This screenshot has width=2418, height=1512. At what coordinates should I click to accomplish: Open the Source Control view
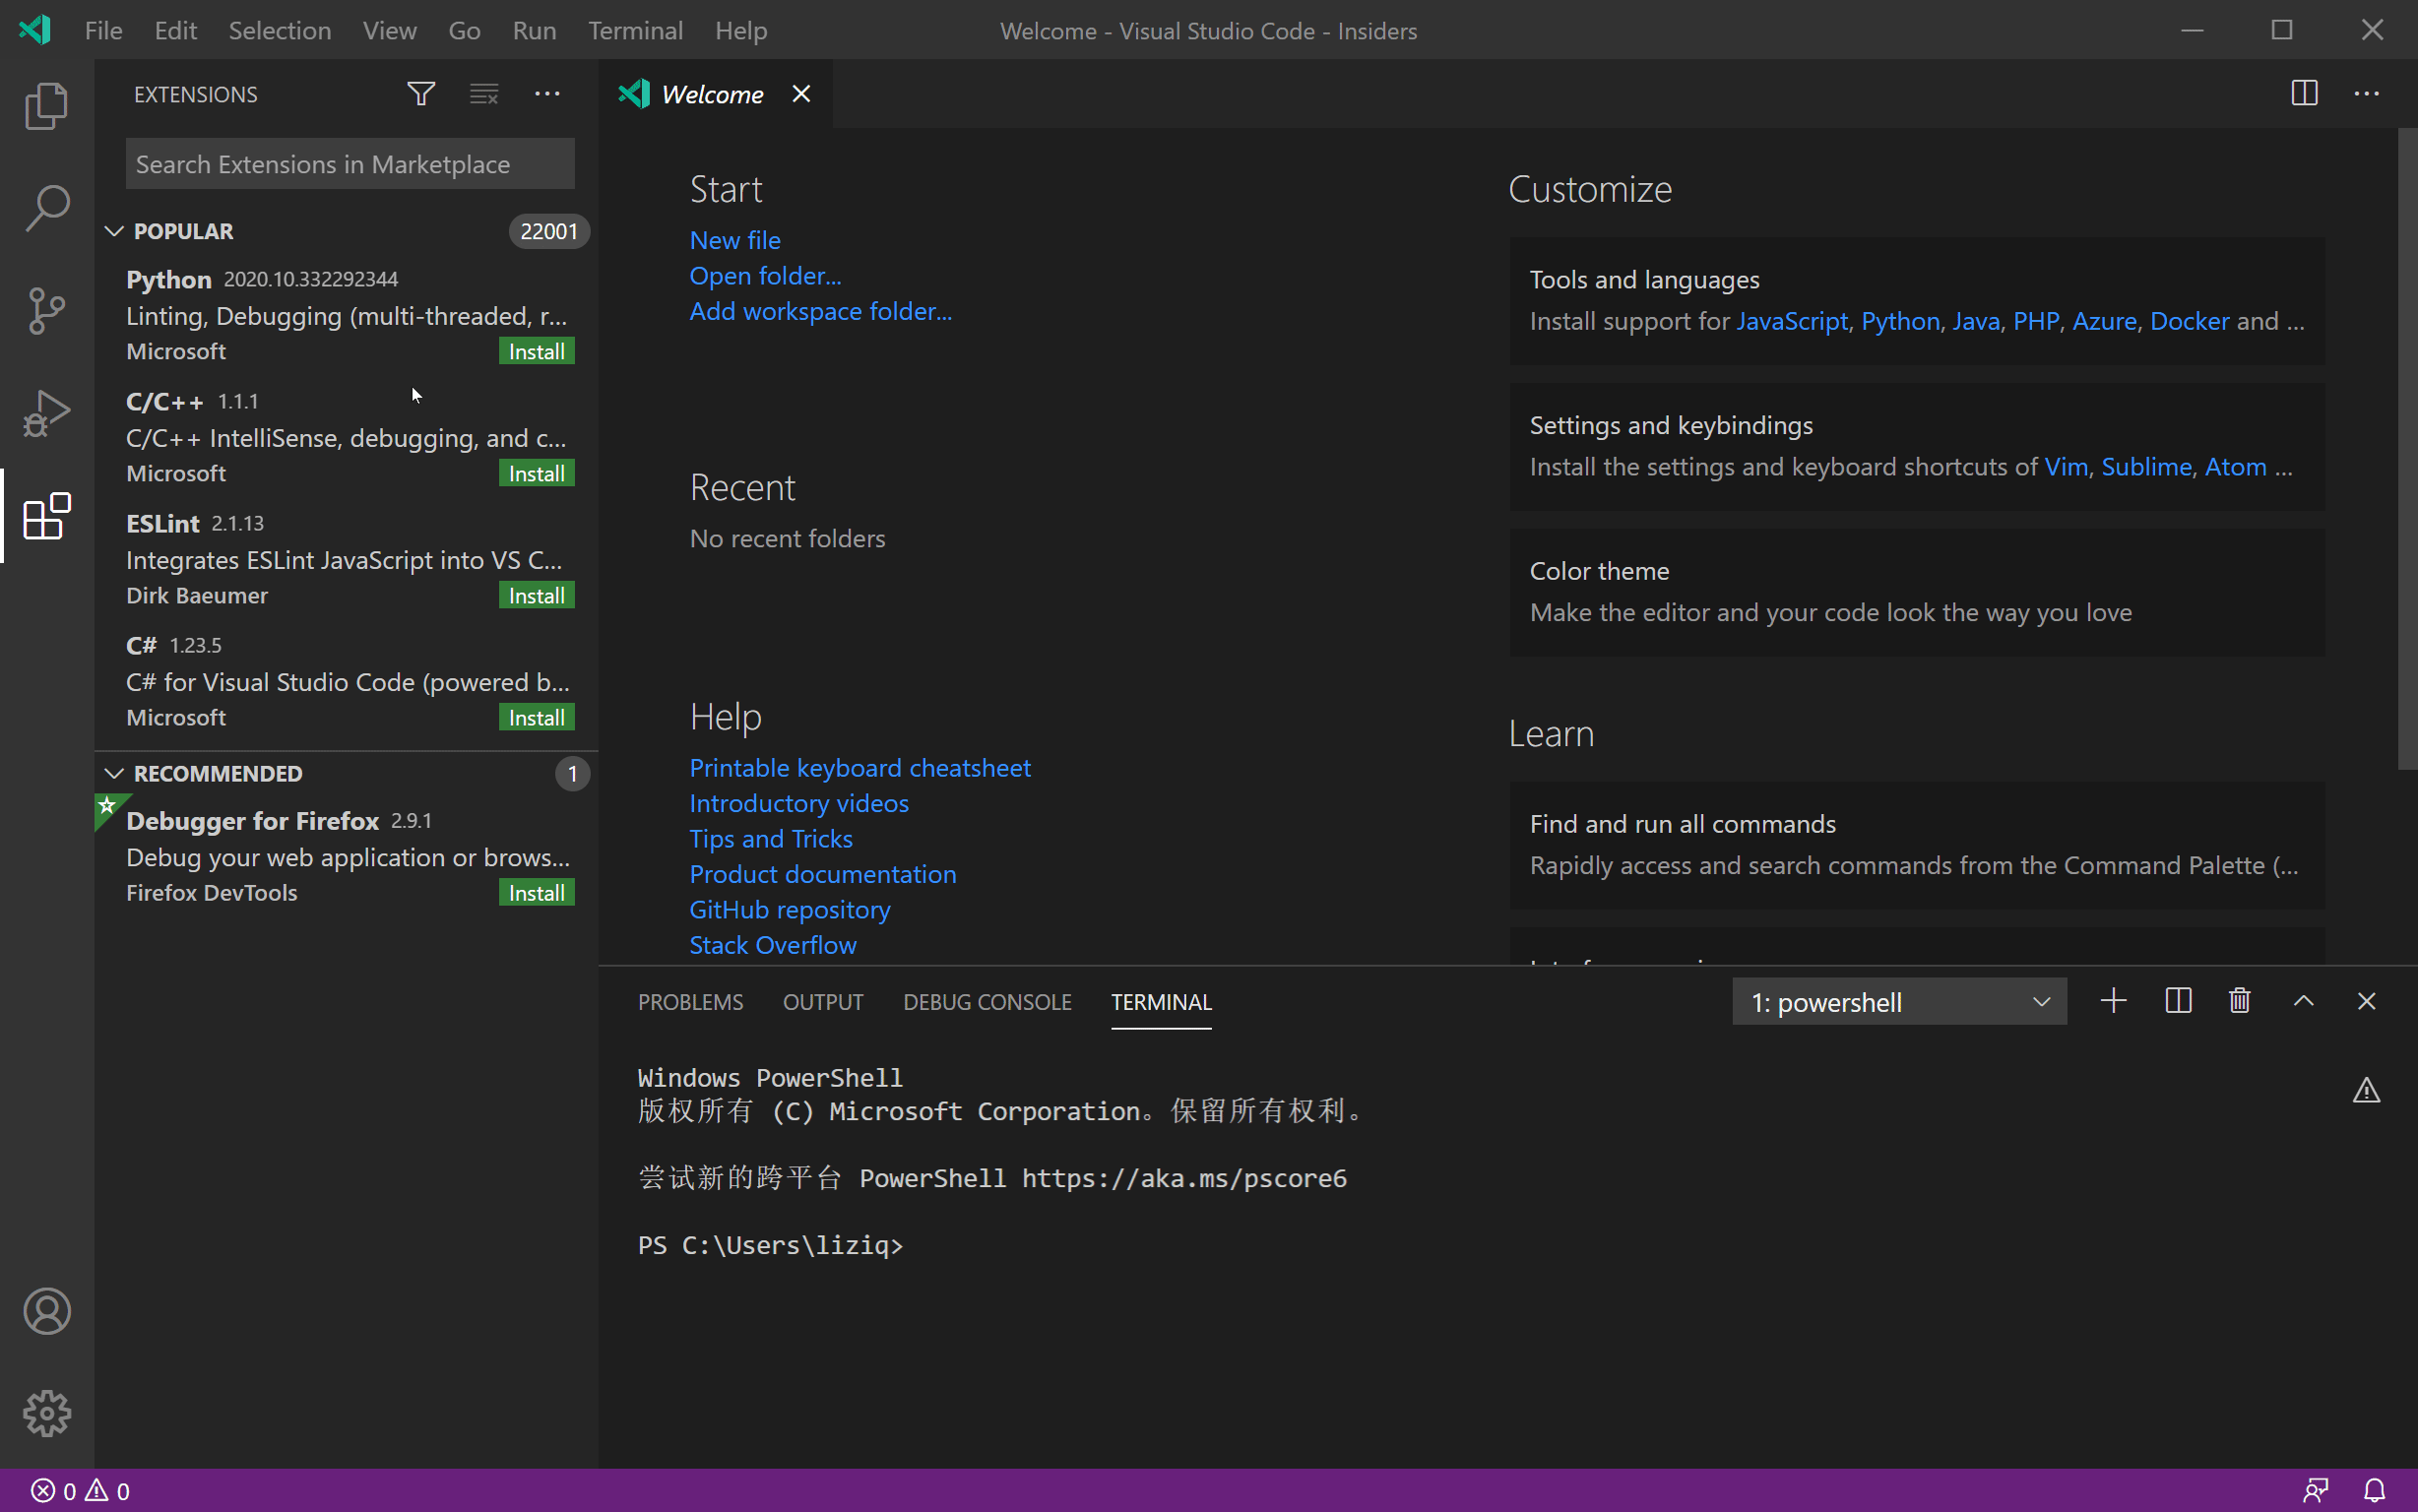click(46, 310)
